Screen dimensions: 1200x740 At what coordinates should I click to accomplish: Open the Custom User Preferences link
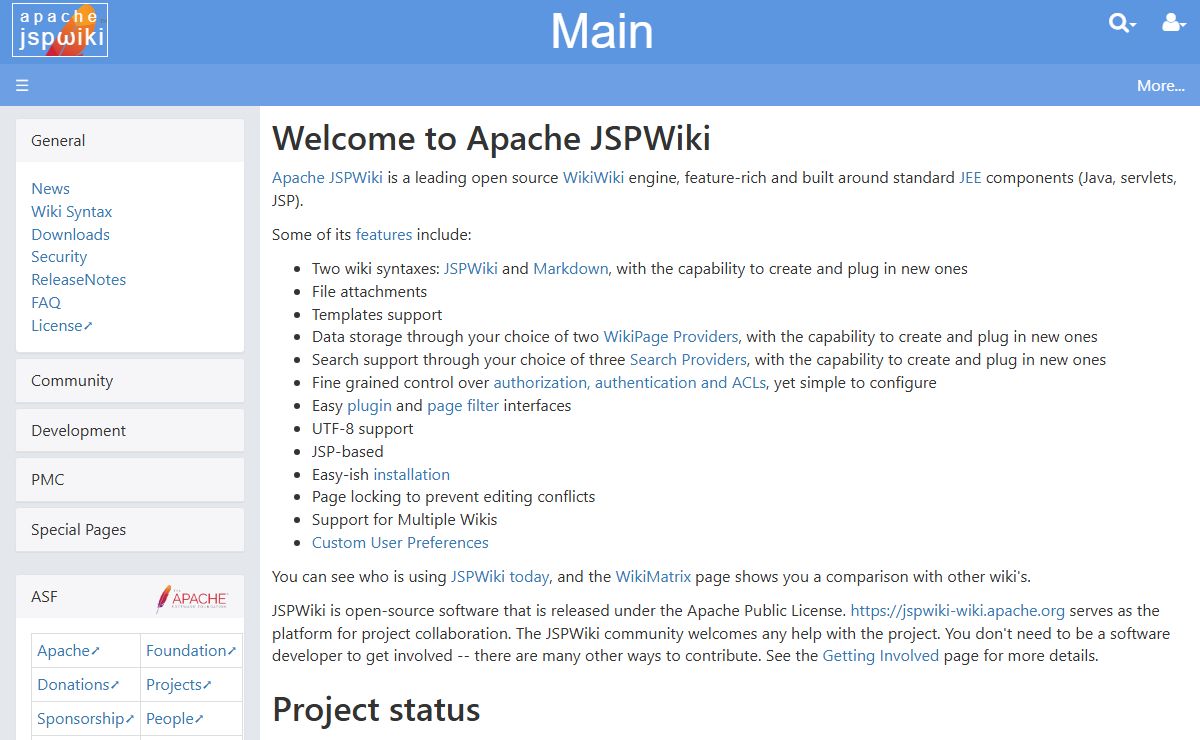(x=400, y=543)
